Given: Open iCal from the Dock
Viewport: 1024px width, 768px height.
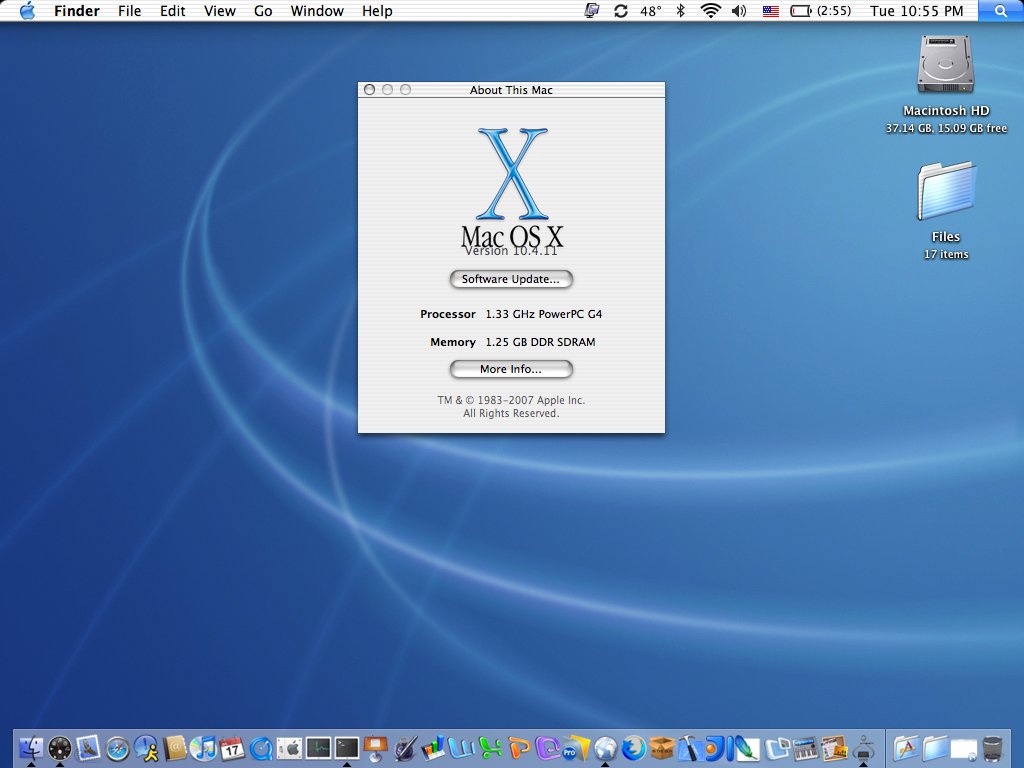Looking at the screenshot, I should (231, 747).
